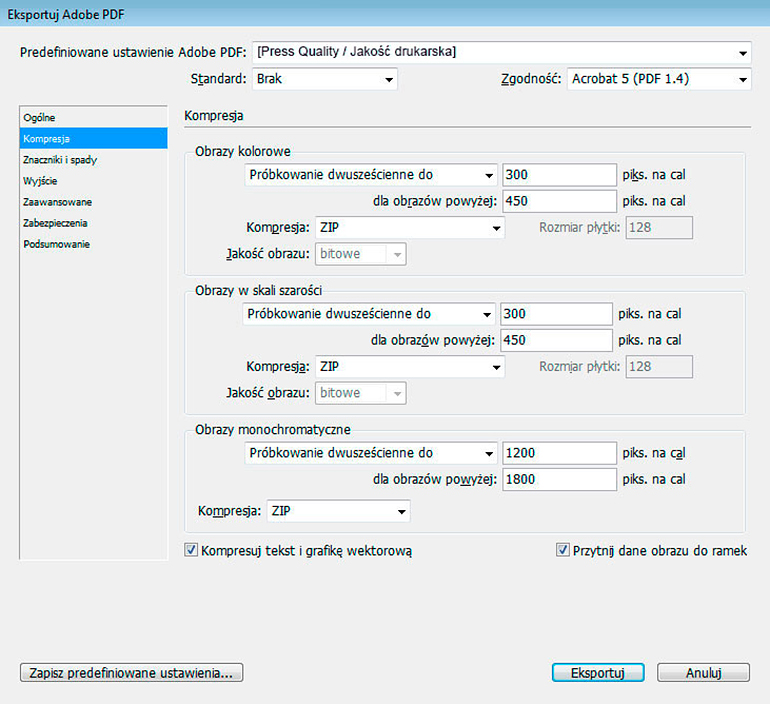Click monochrome 1200 resolution field

pyautogui.click(x=559, y=453)
